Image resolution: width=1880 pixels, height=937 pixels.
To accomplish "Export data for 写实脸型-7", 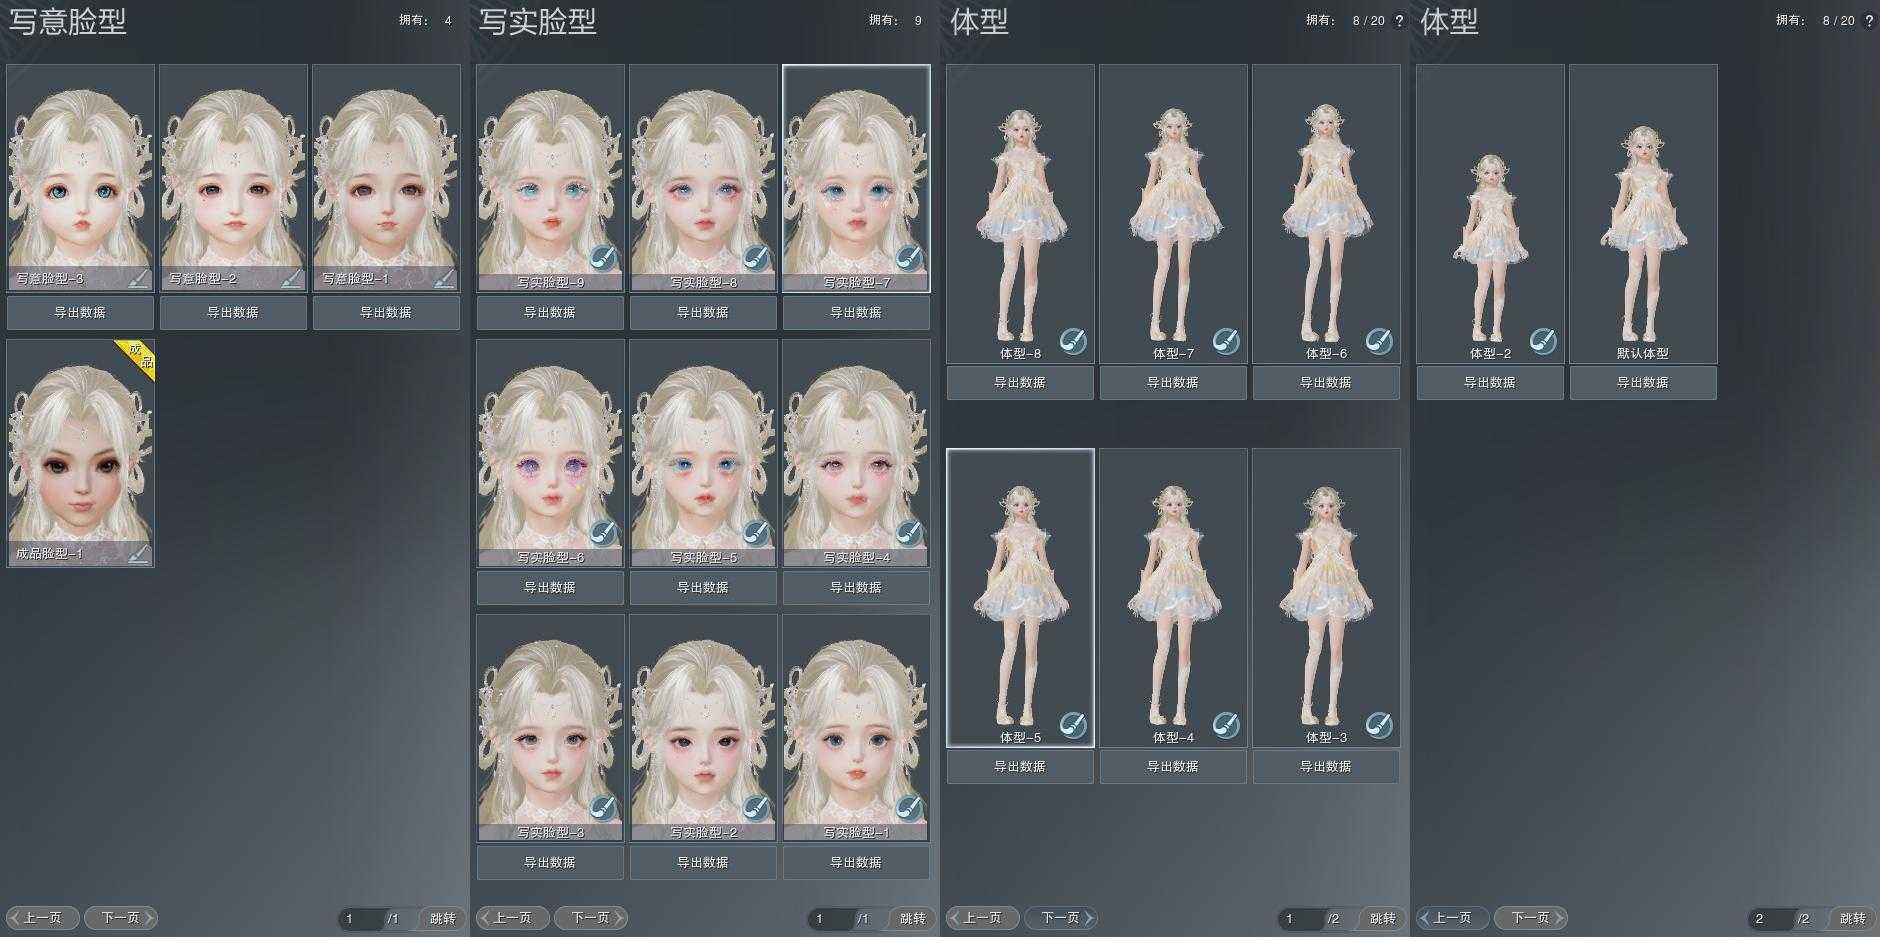I will tap(856, 313).
